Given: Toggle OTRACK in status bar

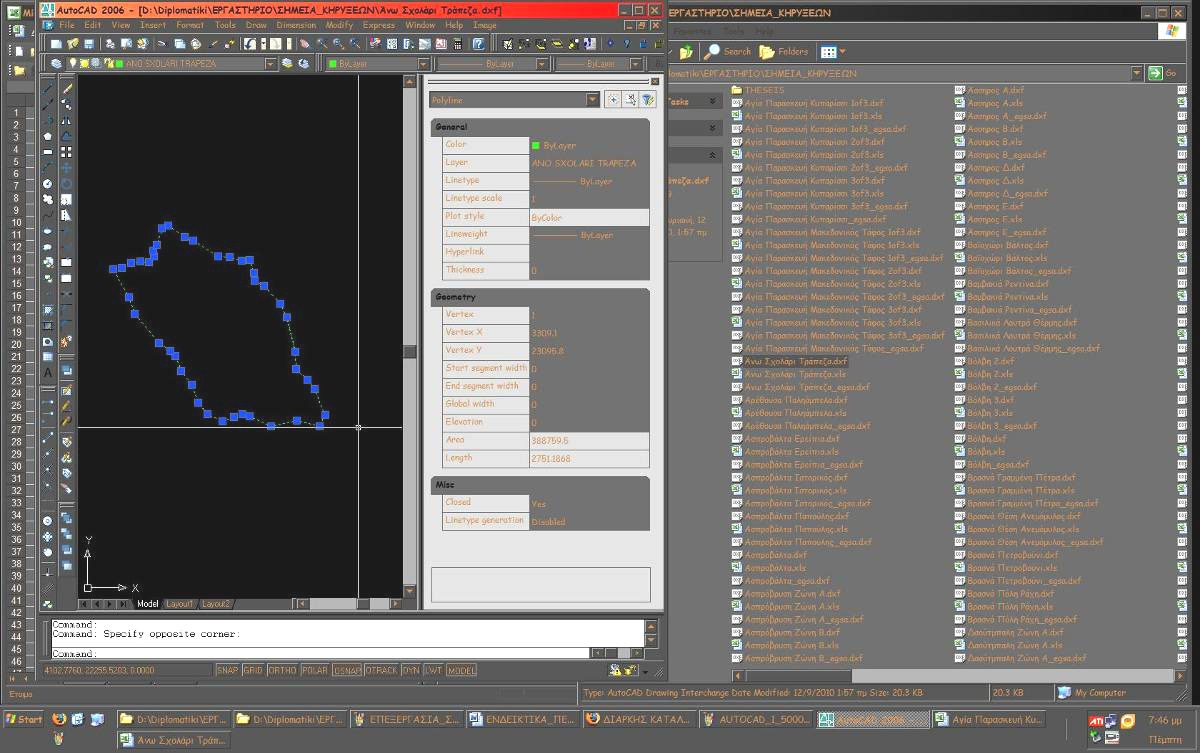Looking at the screenshot, I should tap(381, 671).
